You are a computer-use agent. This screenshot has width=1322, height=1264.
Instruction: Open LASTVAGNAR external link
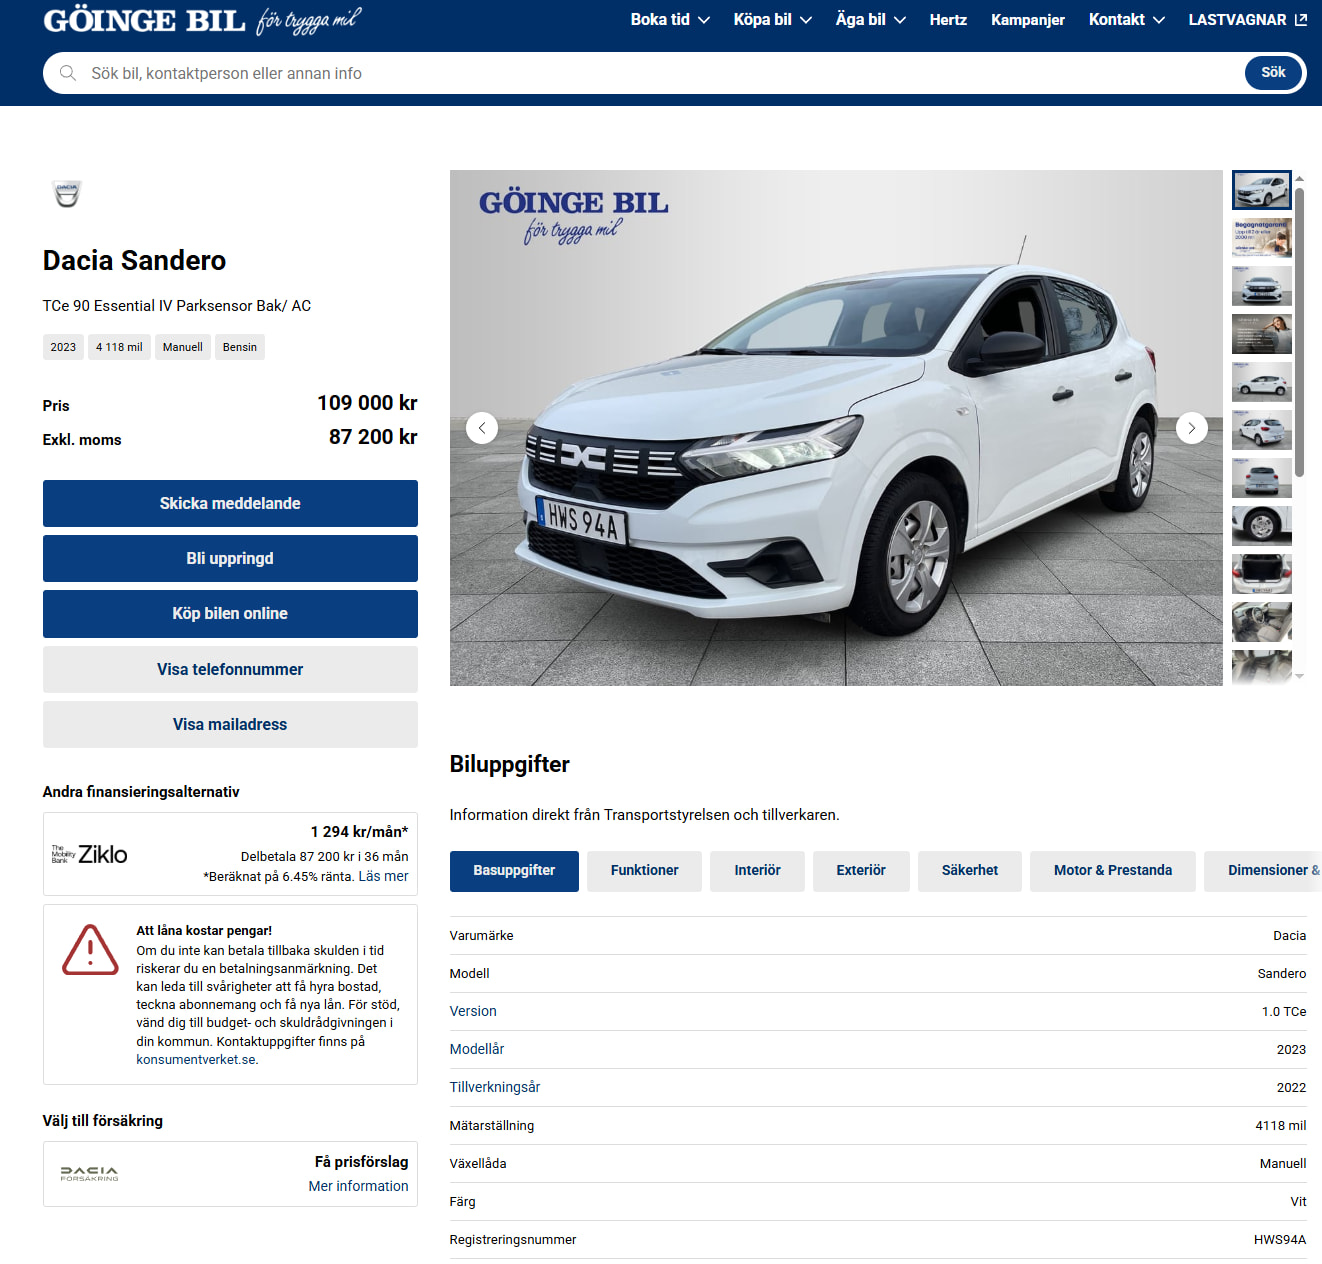tap(1246, 20)
